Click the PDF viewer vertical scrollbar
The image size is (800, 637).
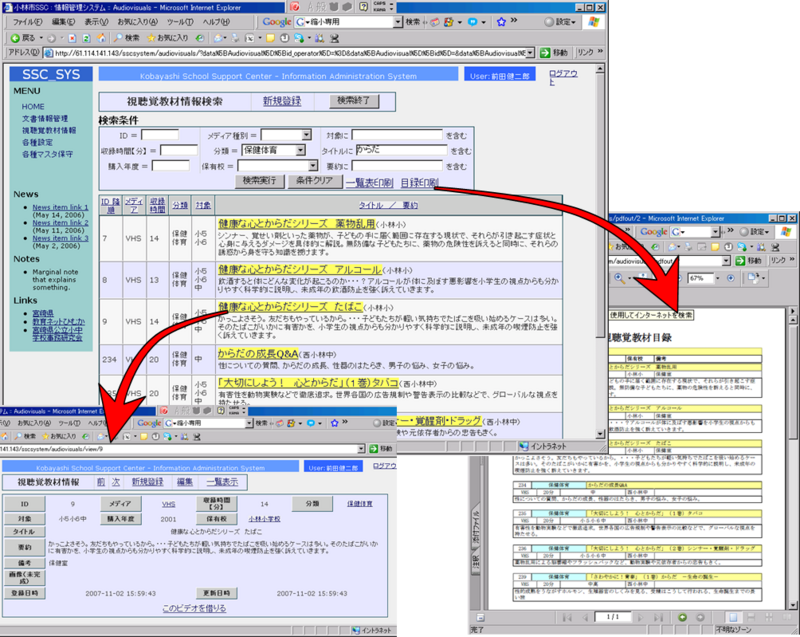[793, 450]
